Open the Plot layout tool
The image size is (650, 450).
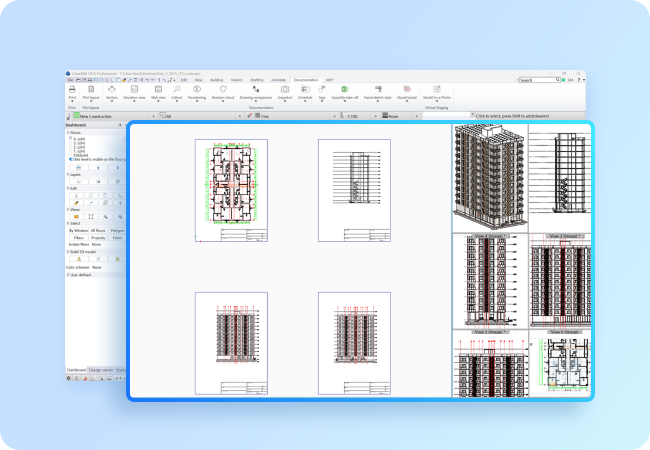(90, 90)
